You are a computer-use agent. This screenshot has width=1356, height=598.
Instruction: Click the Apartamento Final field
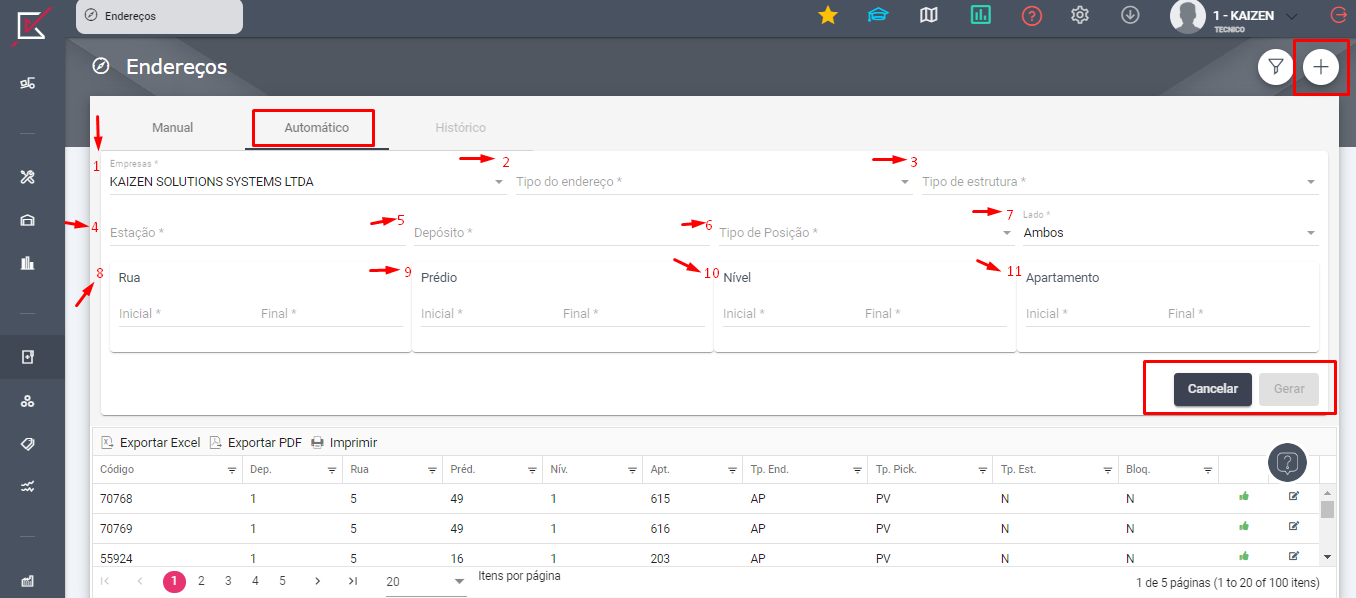point(1238,314)
